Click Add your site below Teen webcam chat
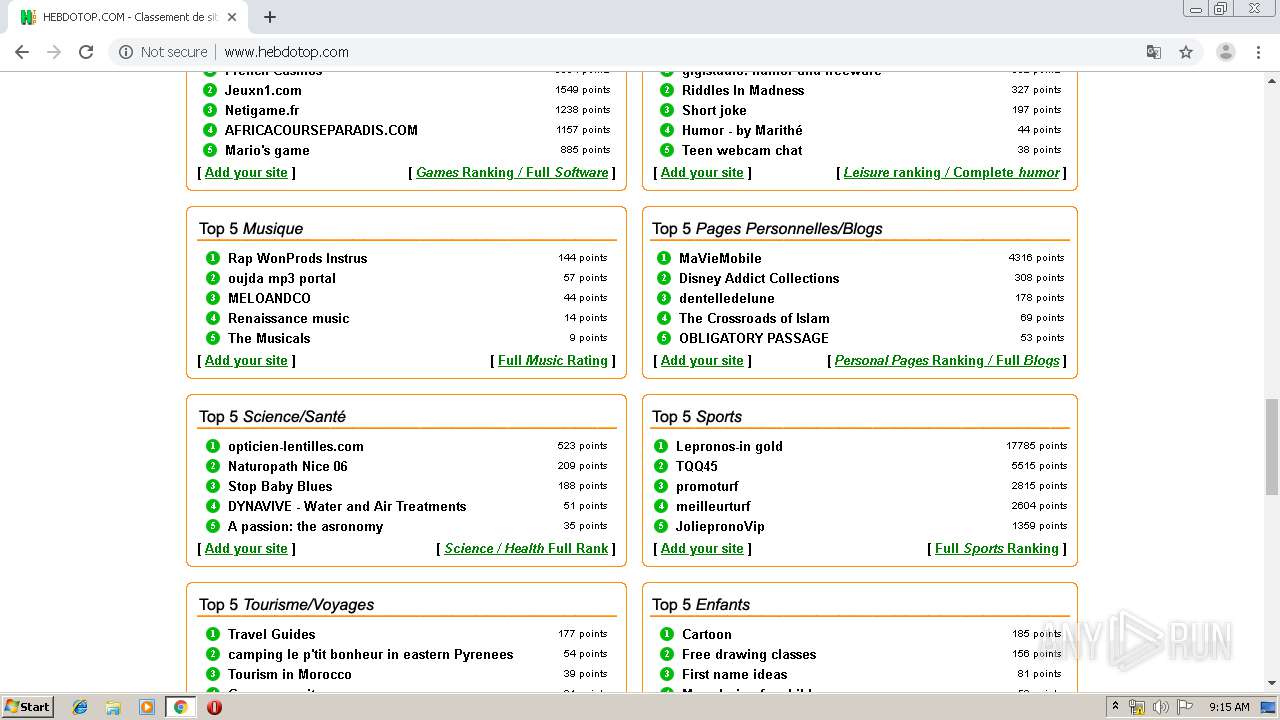This screenshot has height=720, width=1280. (702, 172)
